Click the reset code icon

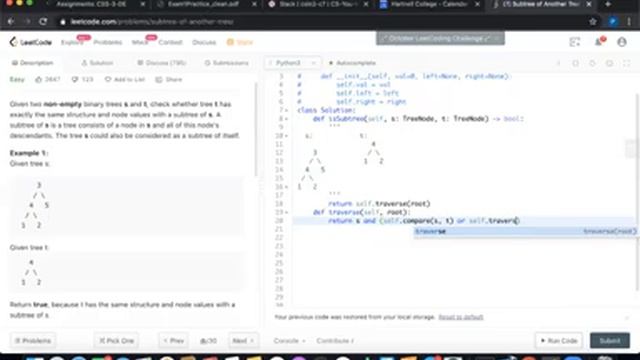[x=592, y=63]
